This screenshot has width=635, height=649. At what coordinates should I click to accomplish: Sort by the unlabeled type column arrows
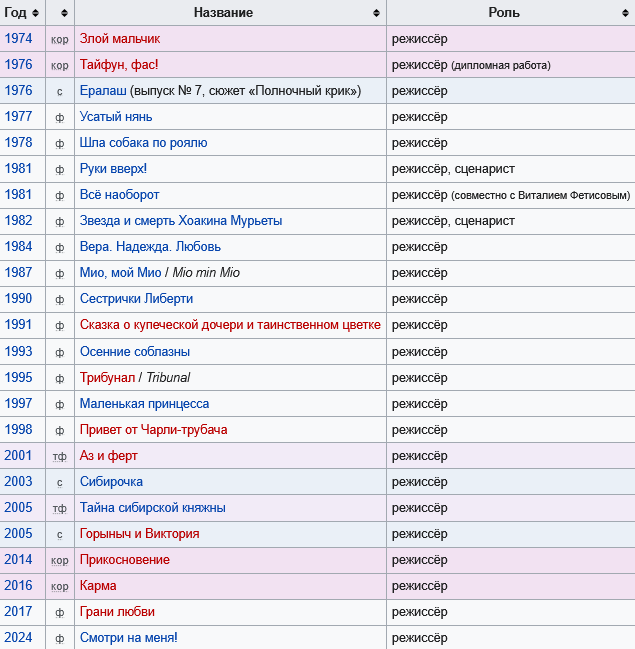click(x=64, y=13)
